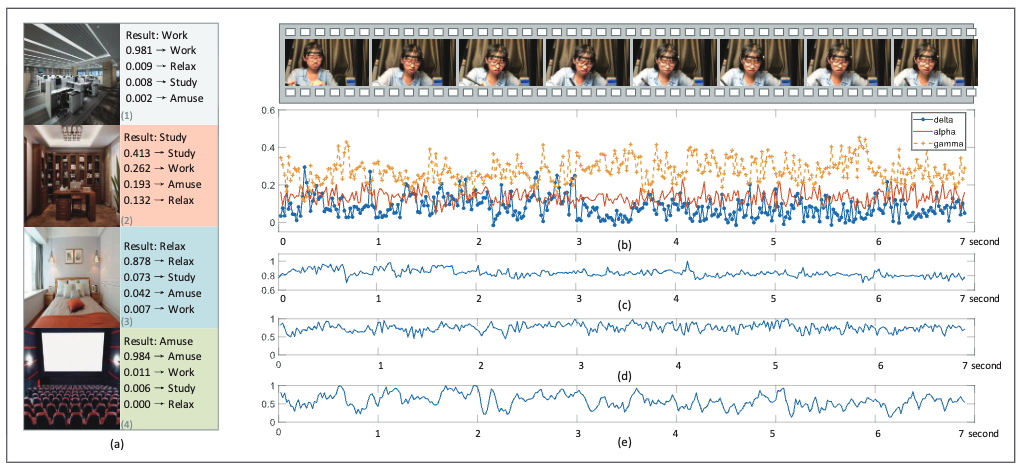Click the 0.4 y-axis label of the delta/alpha/gamma chart
The height and width of the screenshot is (469, 1021).
tap(270, 147)
